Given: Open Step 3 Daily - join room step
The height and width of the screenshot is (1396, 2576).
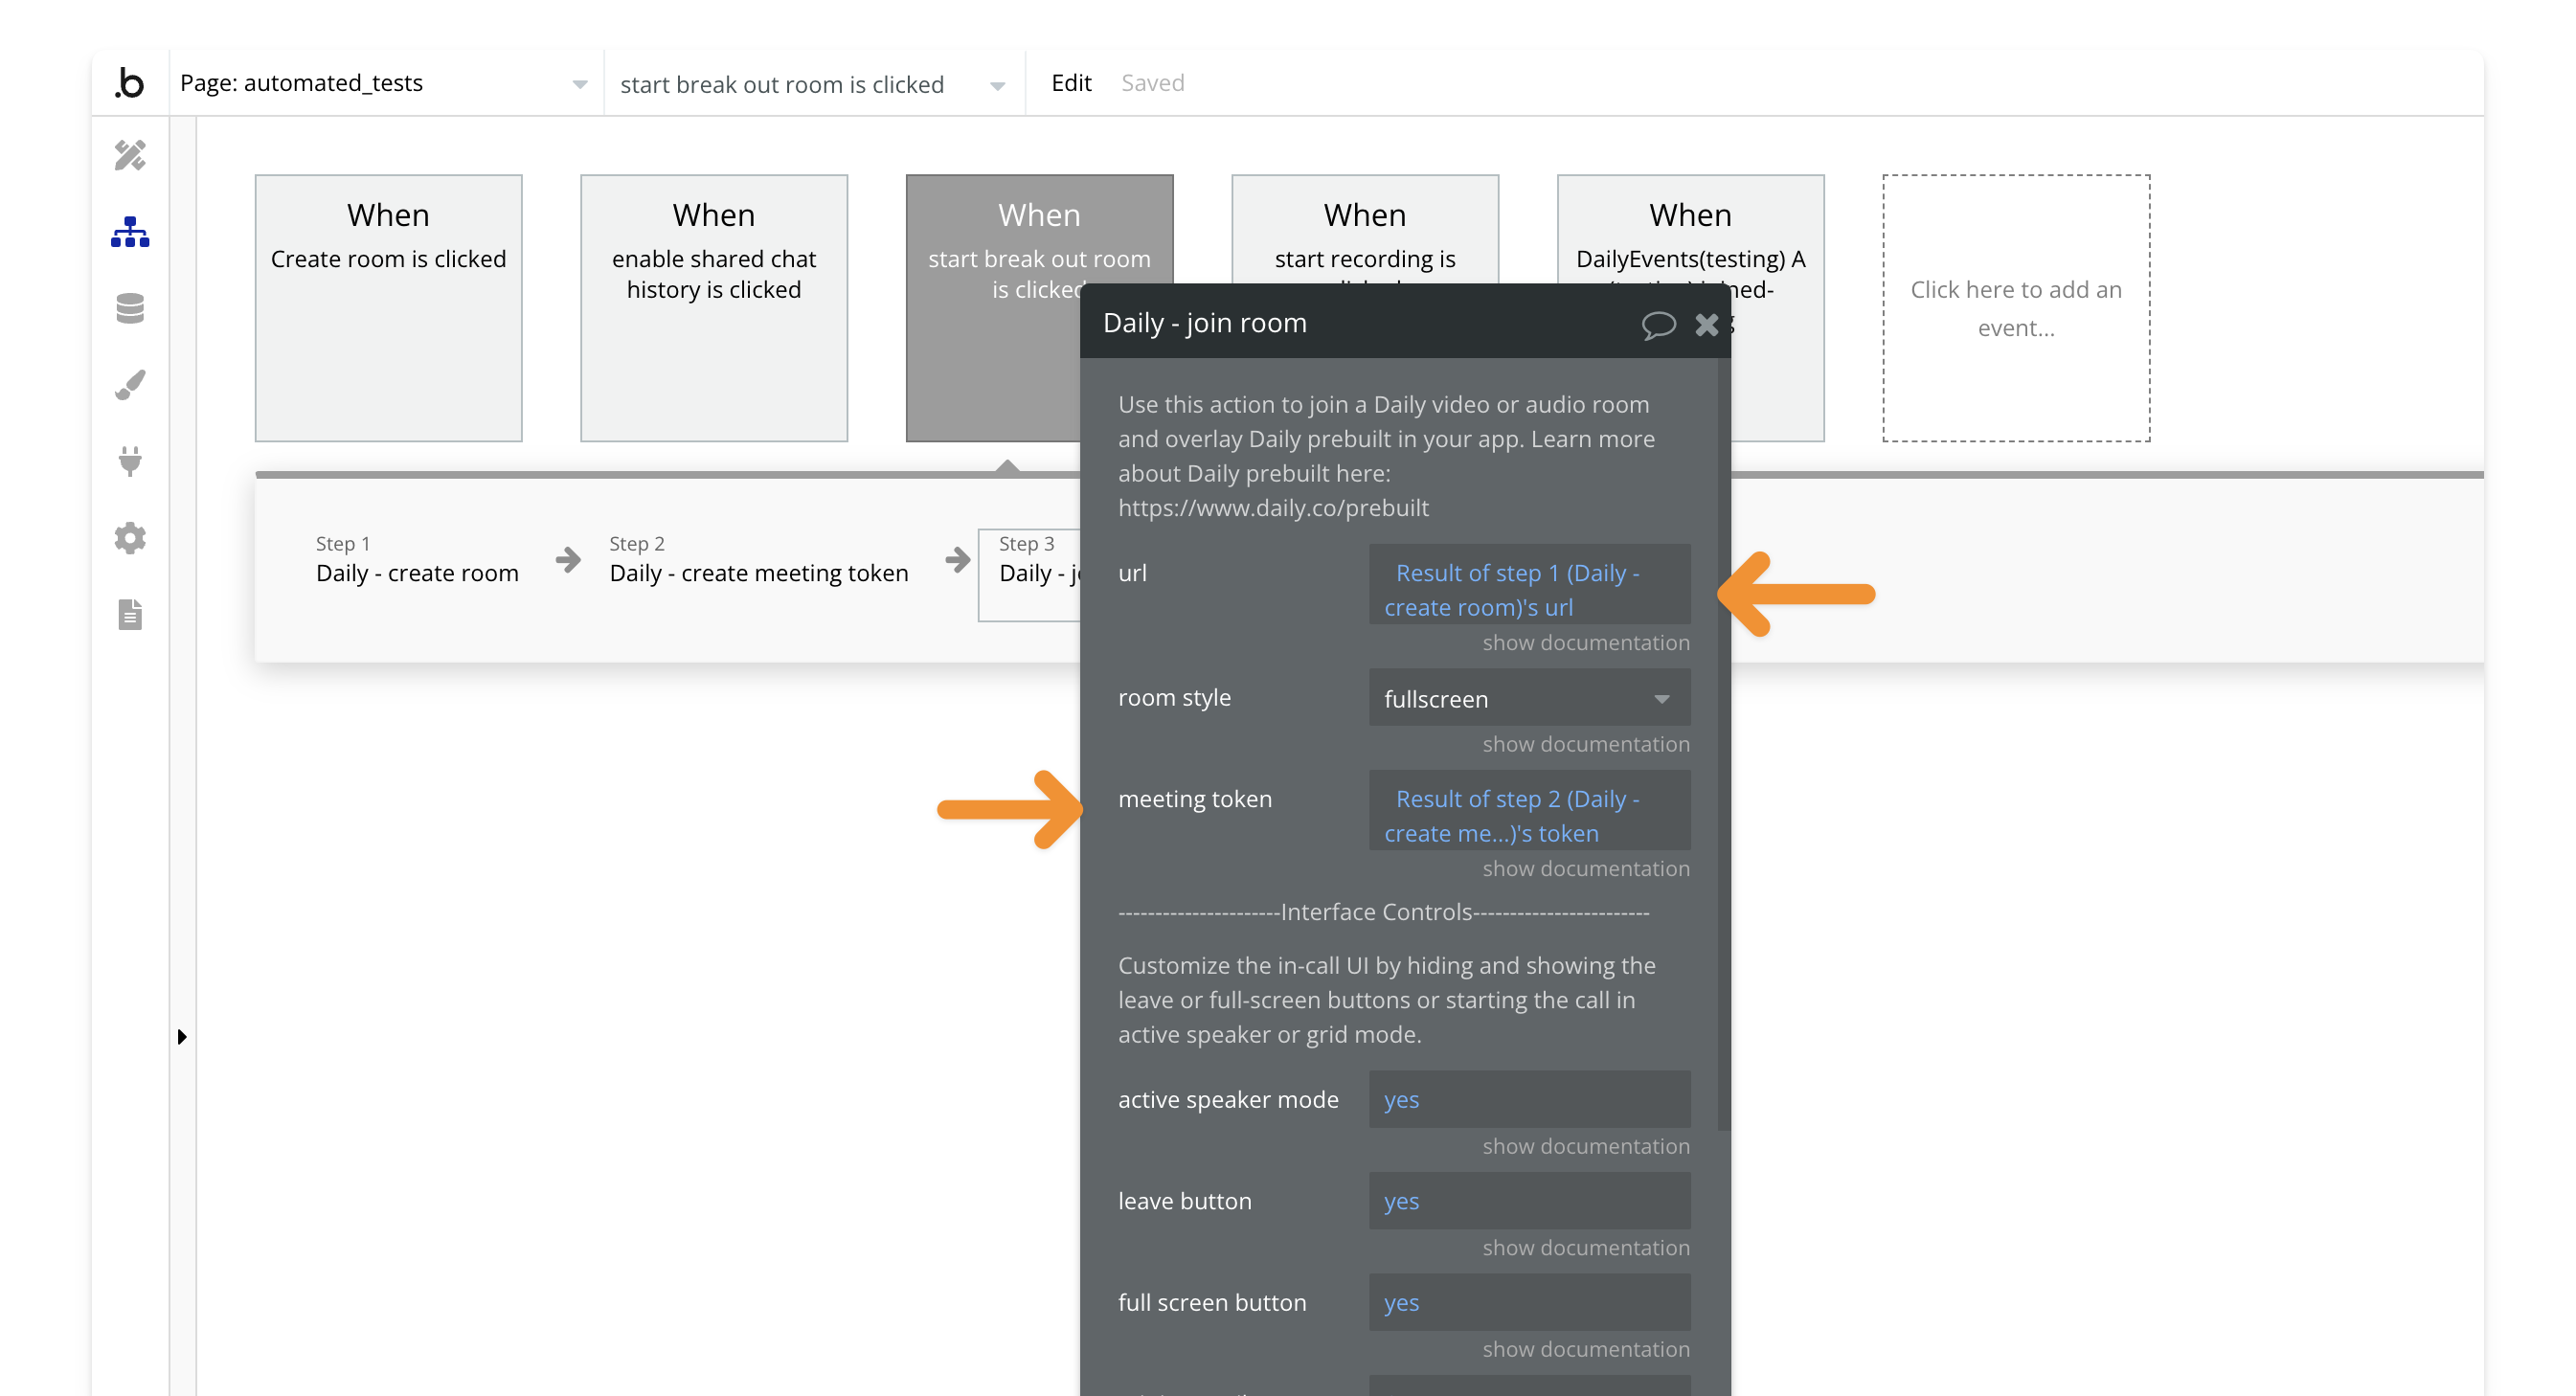Looking at the screenshot, I should [1029, 575].
